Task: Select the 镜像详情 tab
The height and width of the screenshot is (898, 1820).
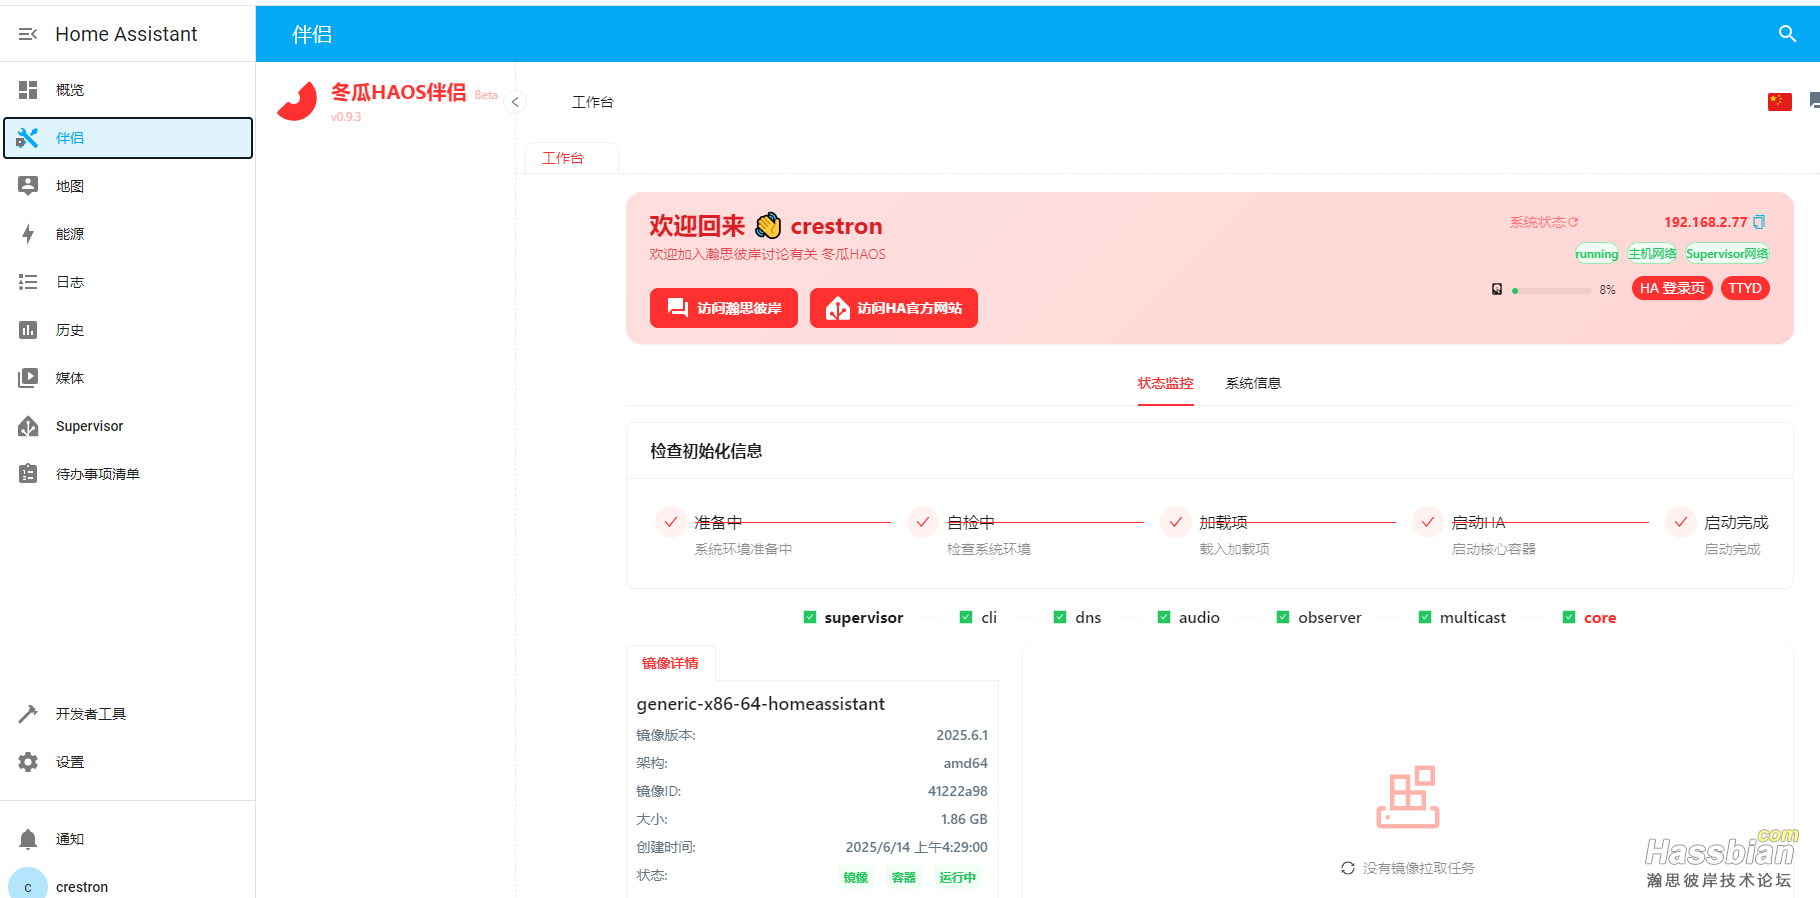Action: tap(671, 663)
